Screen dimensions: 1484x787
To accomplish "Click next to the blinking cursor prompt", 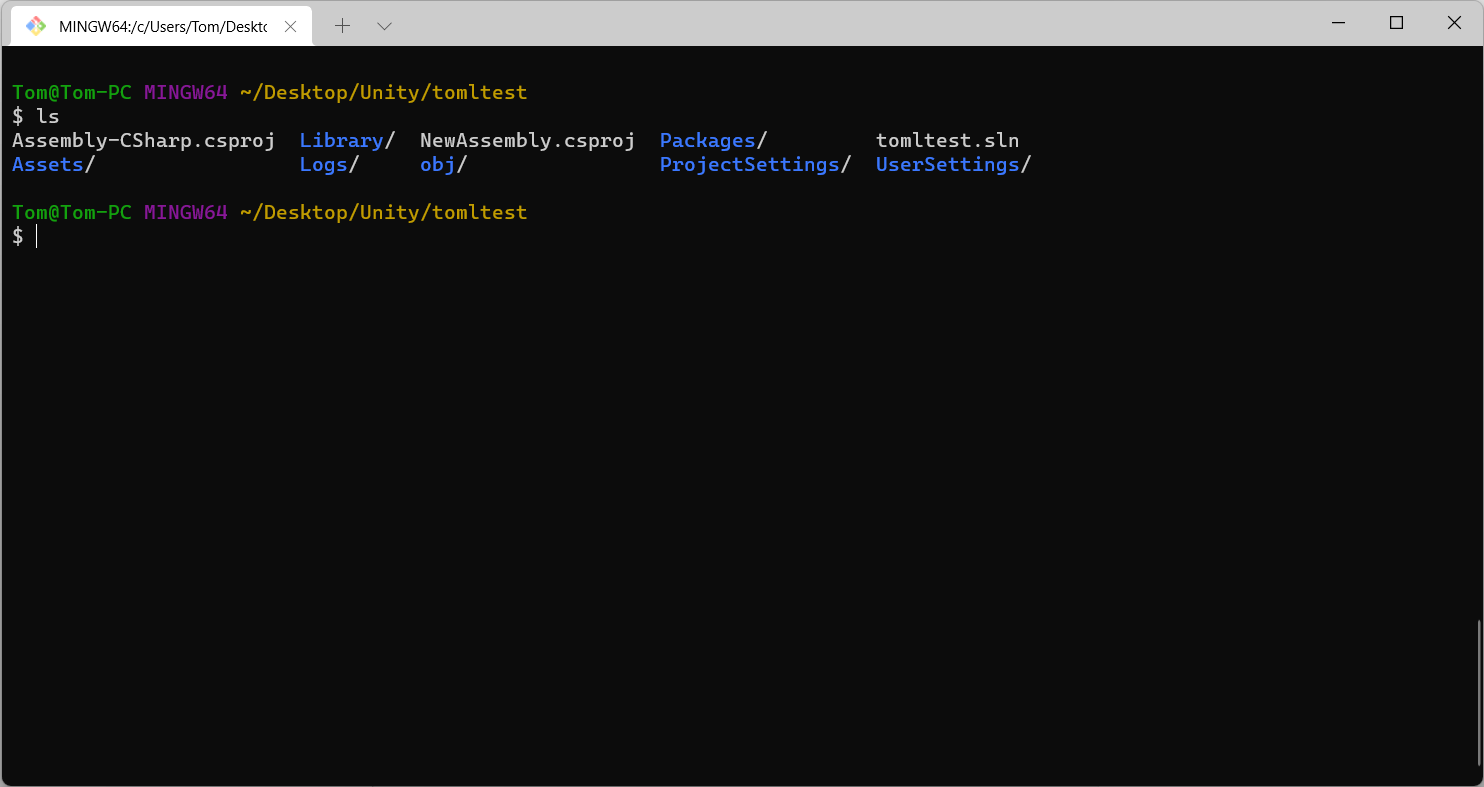I will pos(40,236).
